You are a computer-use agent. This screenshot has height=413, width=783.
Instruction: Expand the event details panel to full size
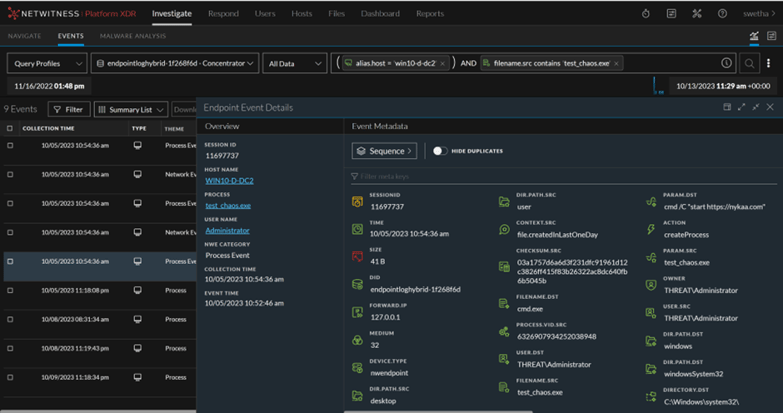(741, 107)
